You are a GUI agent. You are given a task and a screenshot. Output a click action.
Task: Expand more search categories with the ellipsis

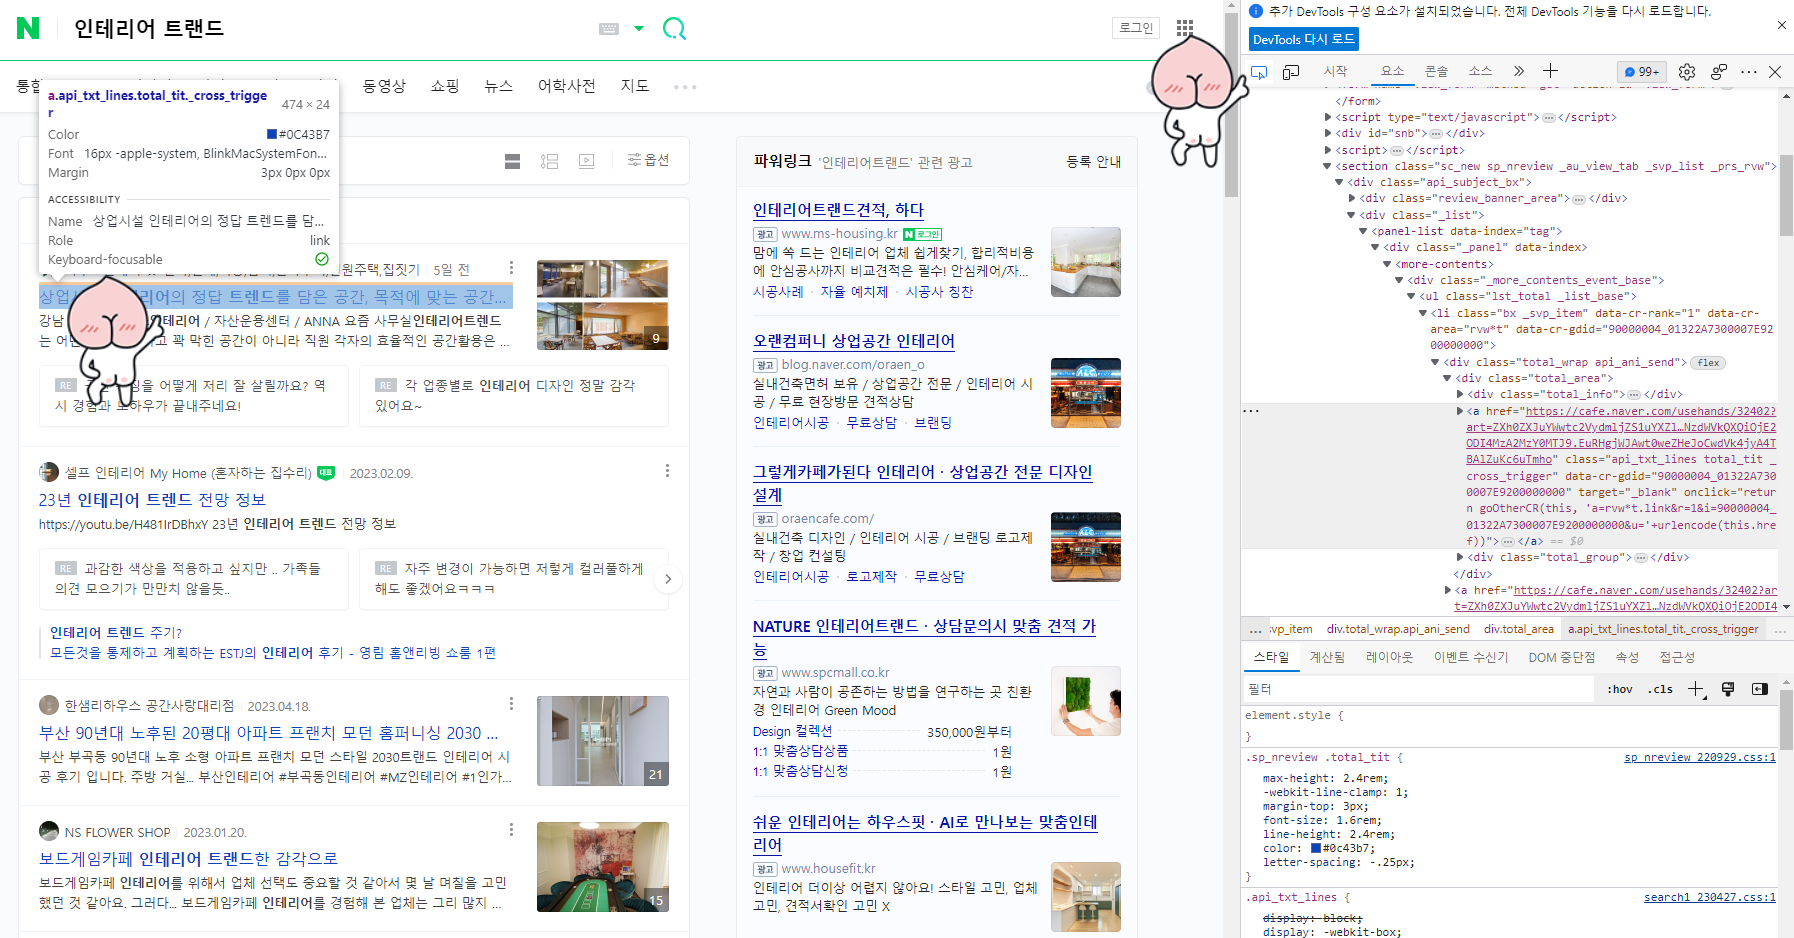pyautogui.click(x=685, y=87)
